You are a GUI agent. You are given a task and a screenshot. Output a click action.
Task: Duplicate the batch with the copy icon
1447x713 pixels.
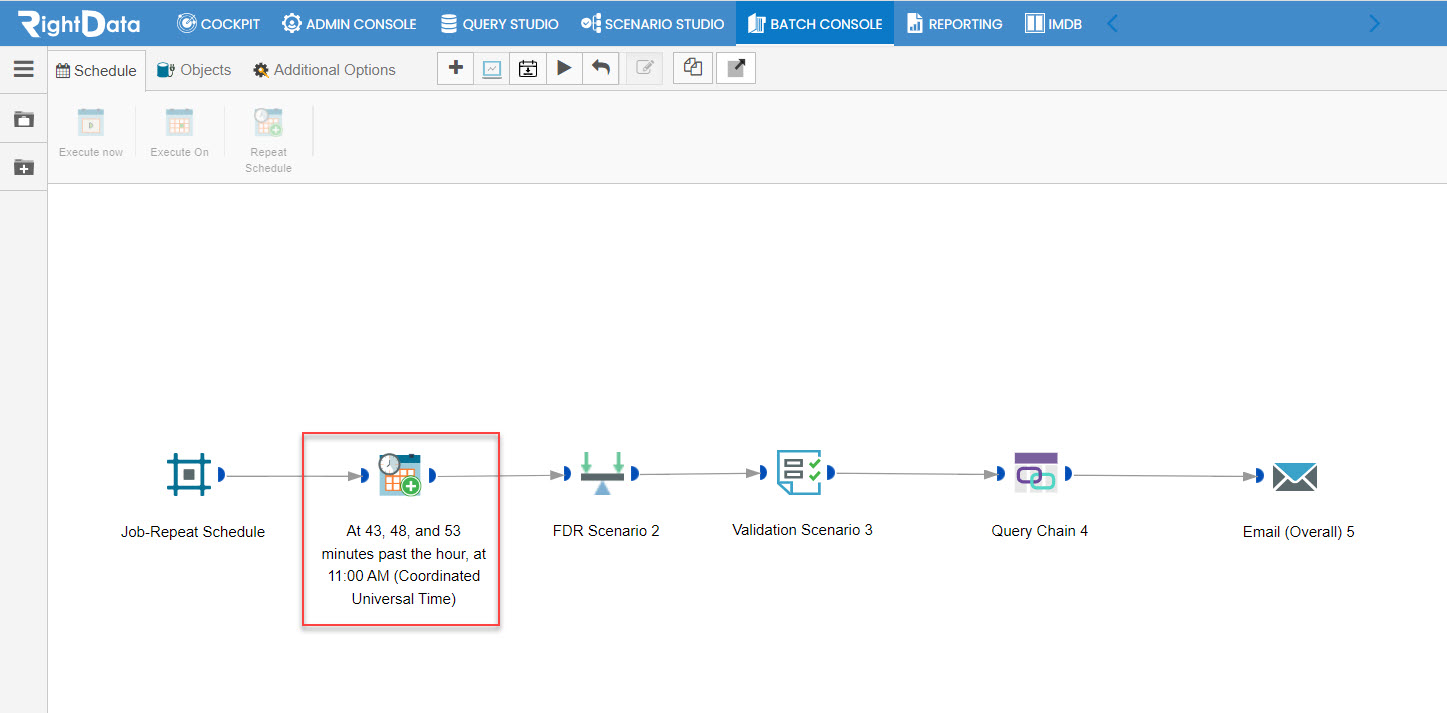pos(692,68)
